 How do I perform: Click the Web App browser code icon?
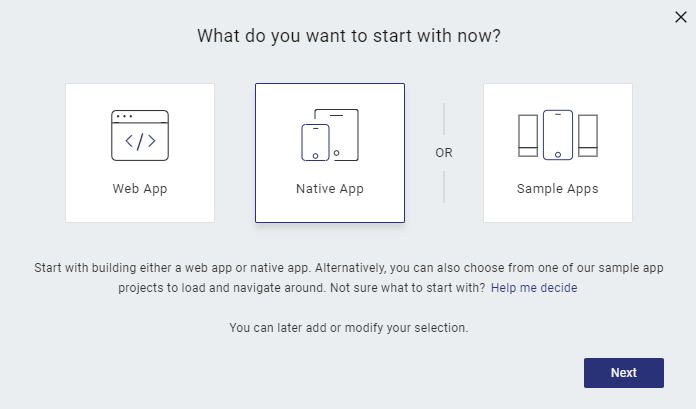pyautogui.click(x=140, y=135)
